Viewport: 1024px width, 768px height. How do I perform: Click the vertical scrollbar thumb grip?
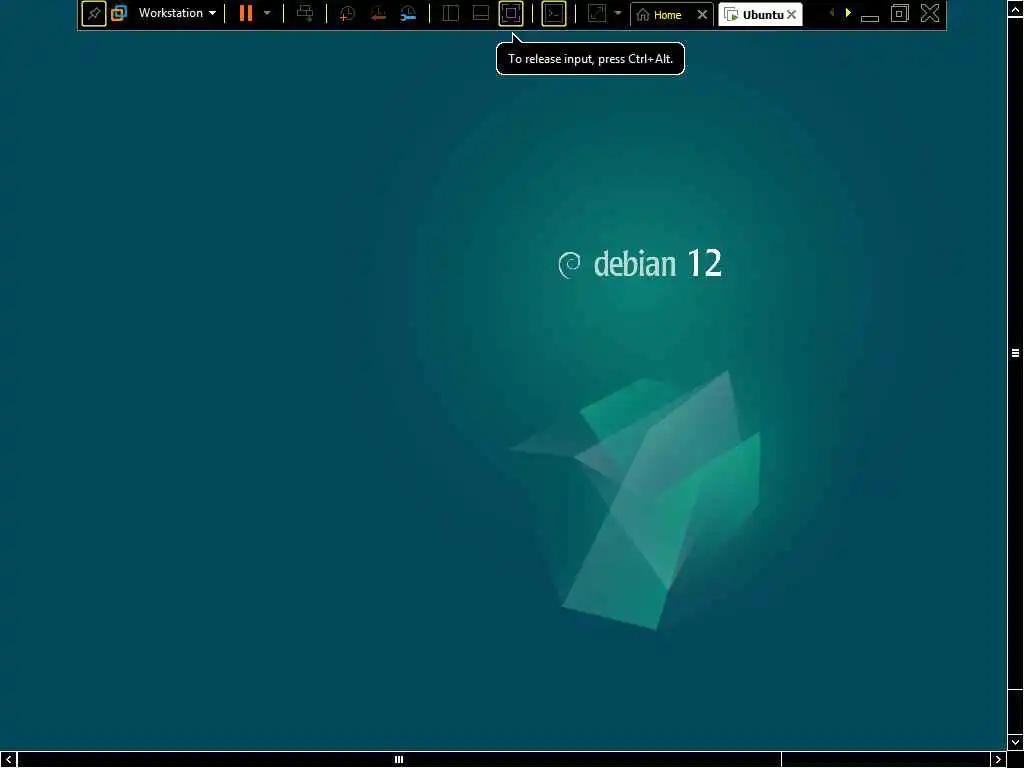pyautogui.click(x=1016, y=353)
